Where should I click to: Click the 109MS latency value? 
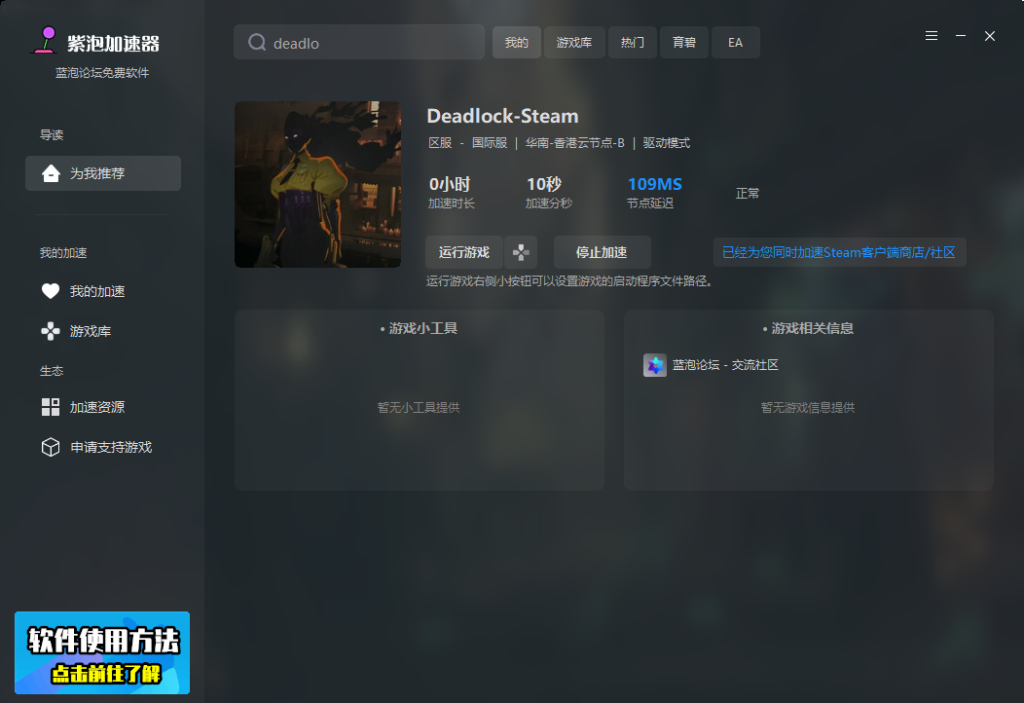click(x=654, y=184)
